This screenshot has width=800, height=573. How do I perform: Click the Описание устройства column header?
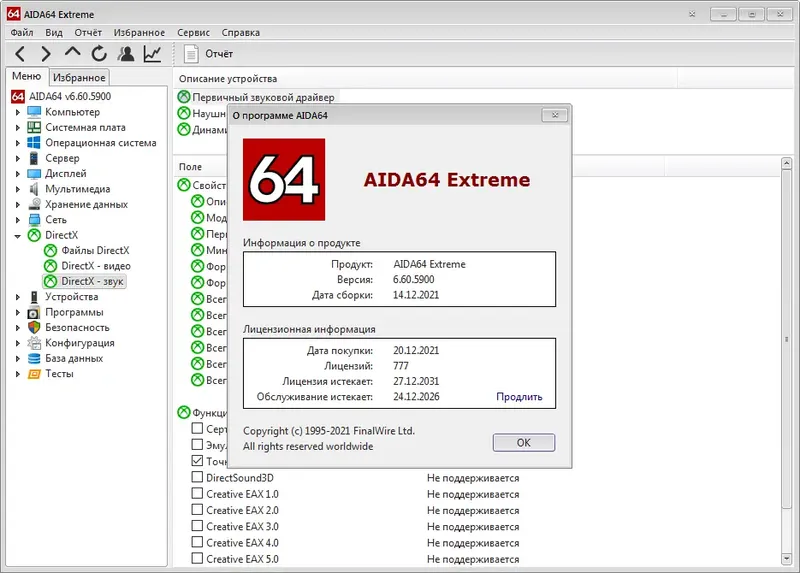click(x=426, y=79)
